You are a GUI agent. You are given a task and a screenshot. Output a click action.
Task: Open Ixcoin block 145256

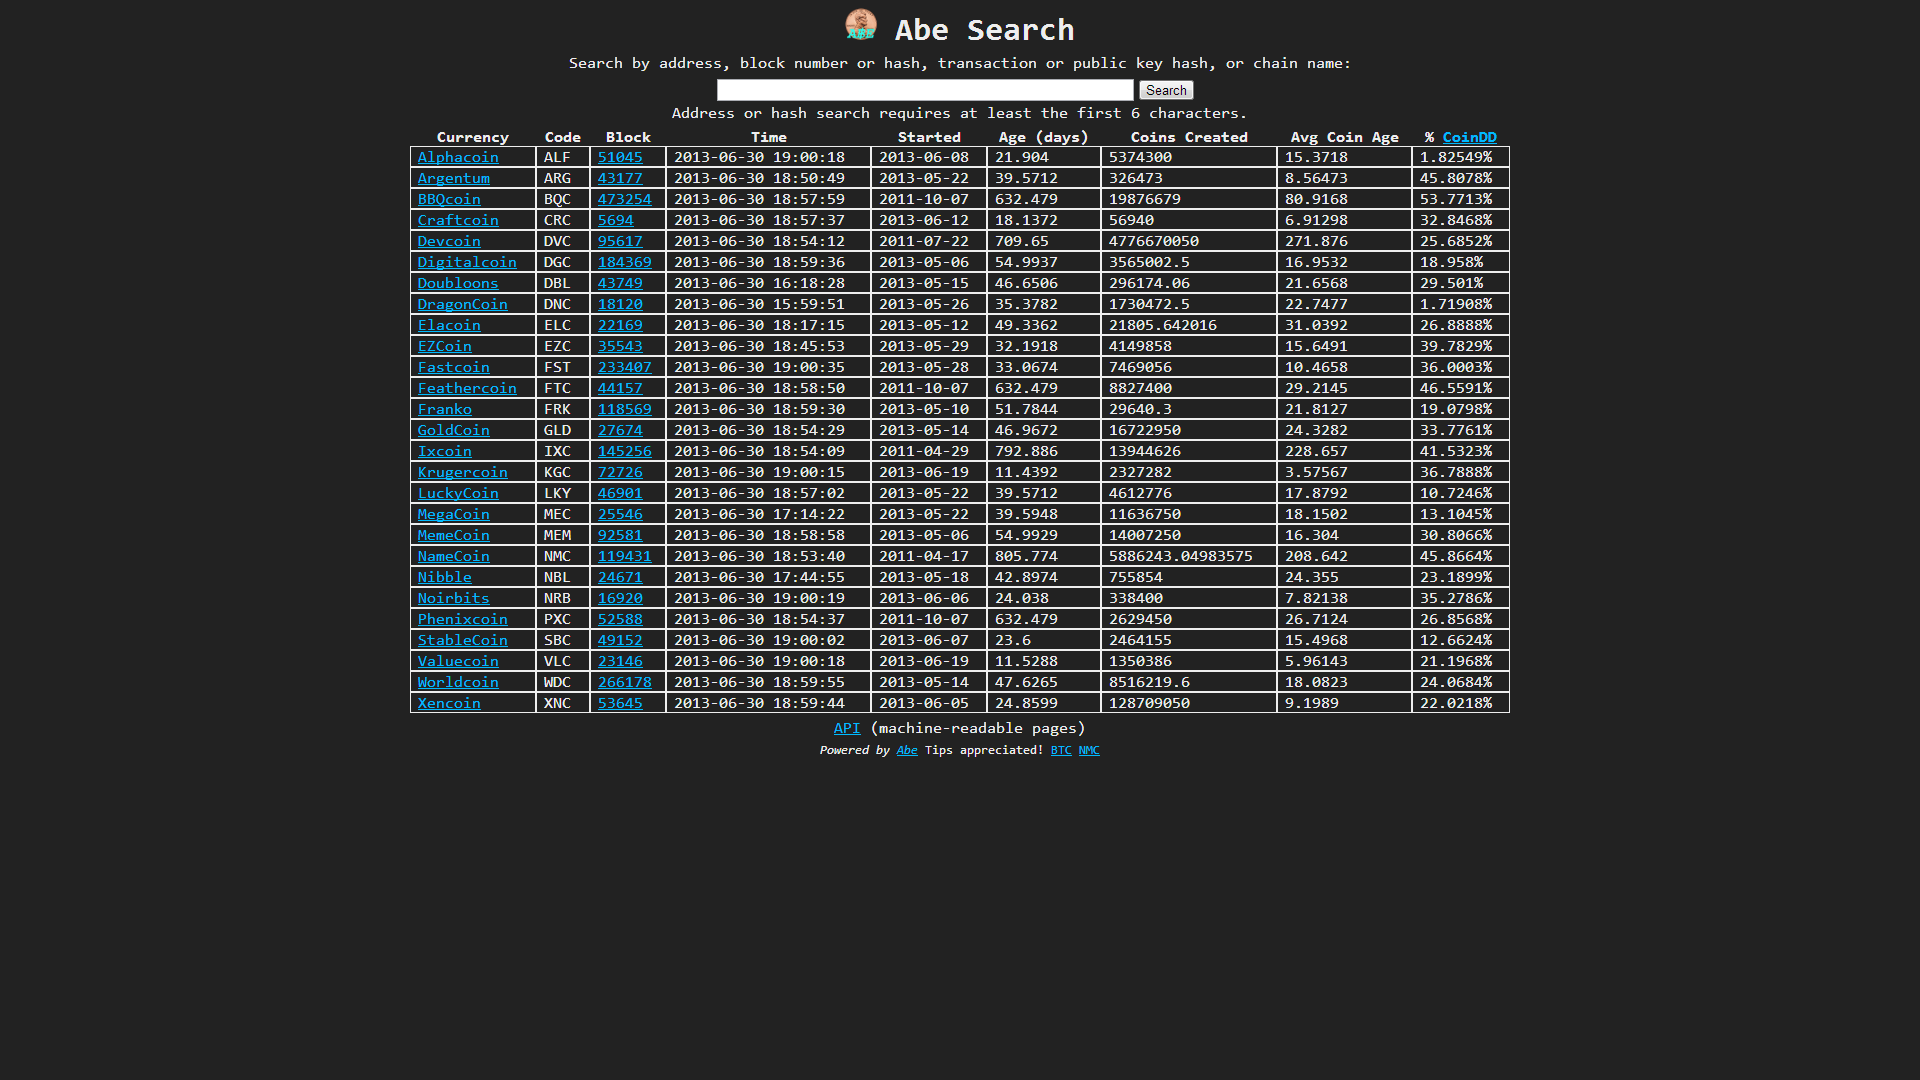[624, 451]
